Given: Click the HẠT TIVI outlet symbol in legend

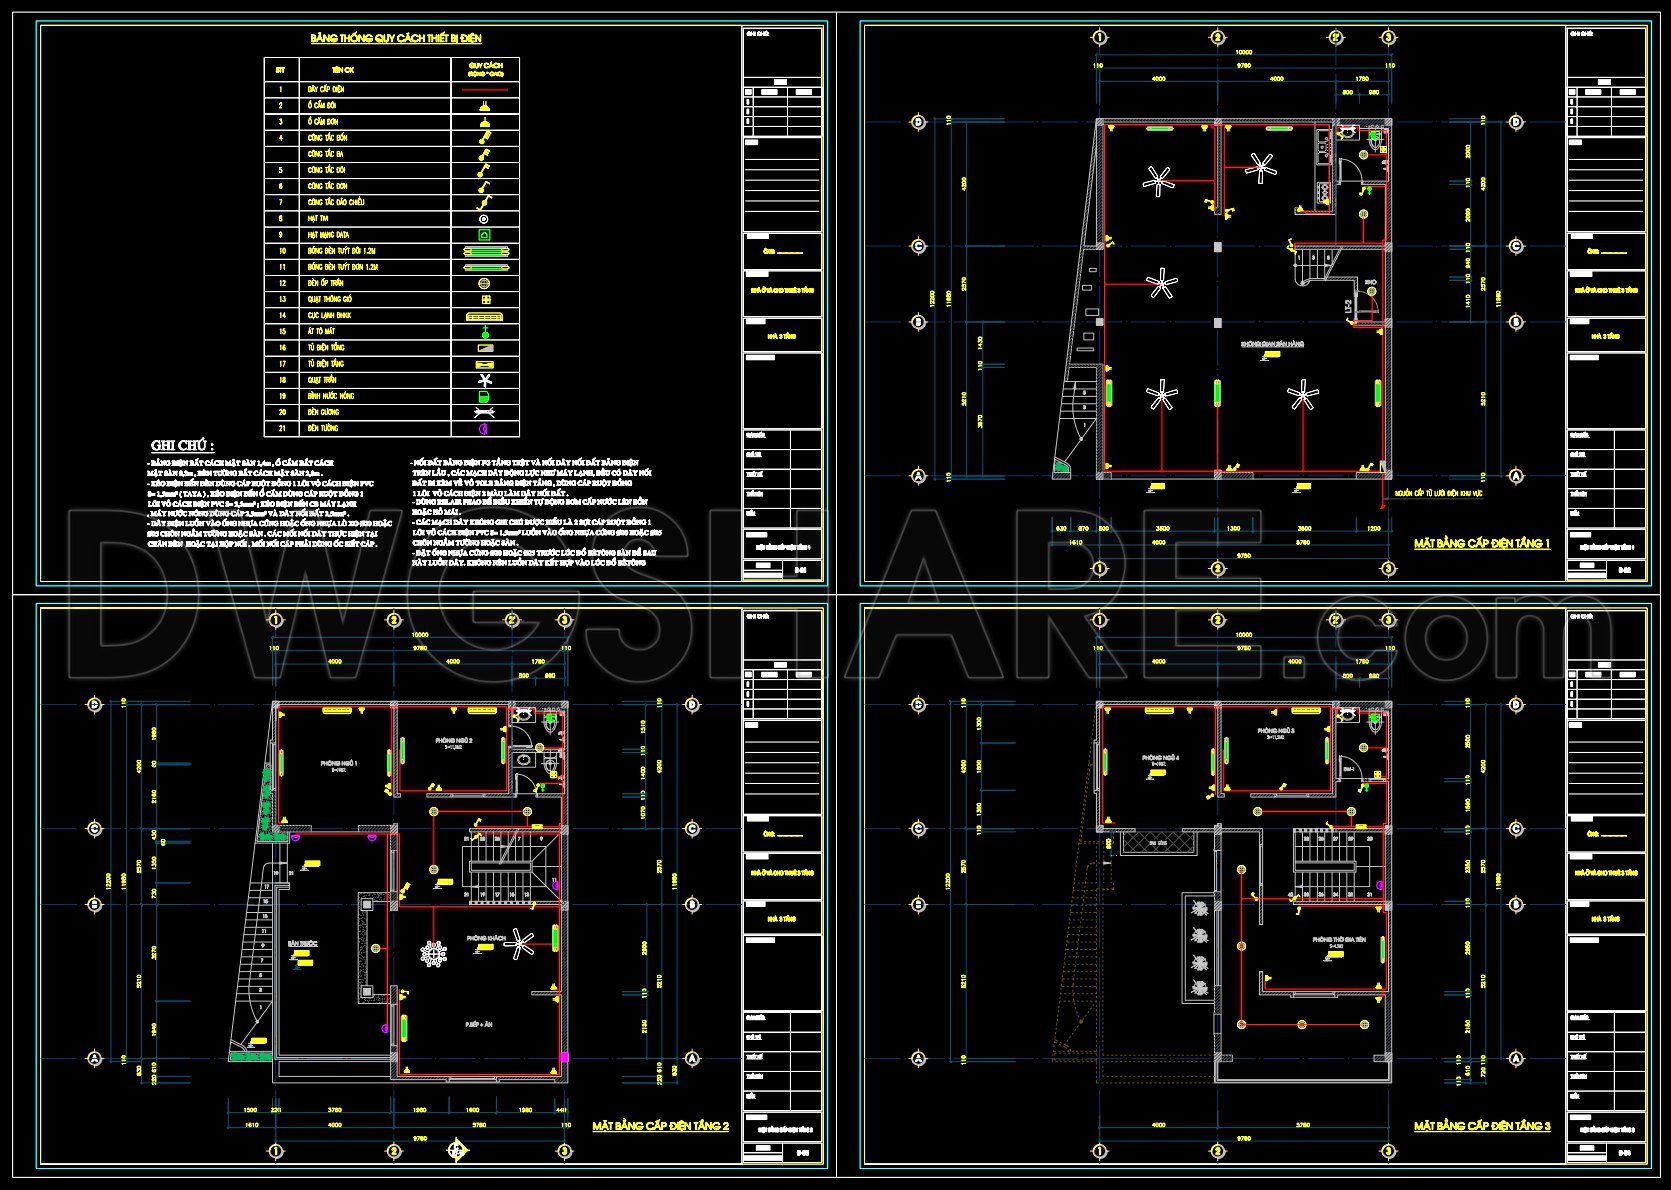Looking at the screenshot, I should 485,218.
